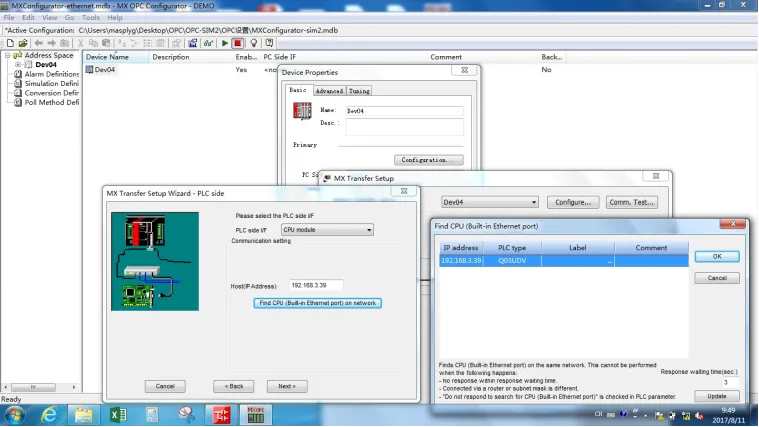Open the Edit menu
This screenshot has width=759, height=427.
[28, 17]
